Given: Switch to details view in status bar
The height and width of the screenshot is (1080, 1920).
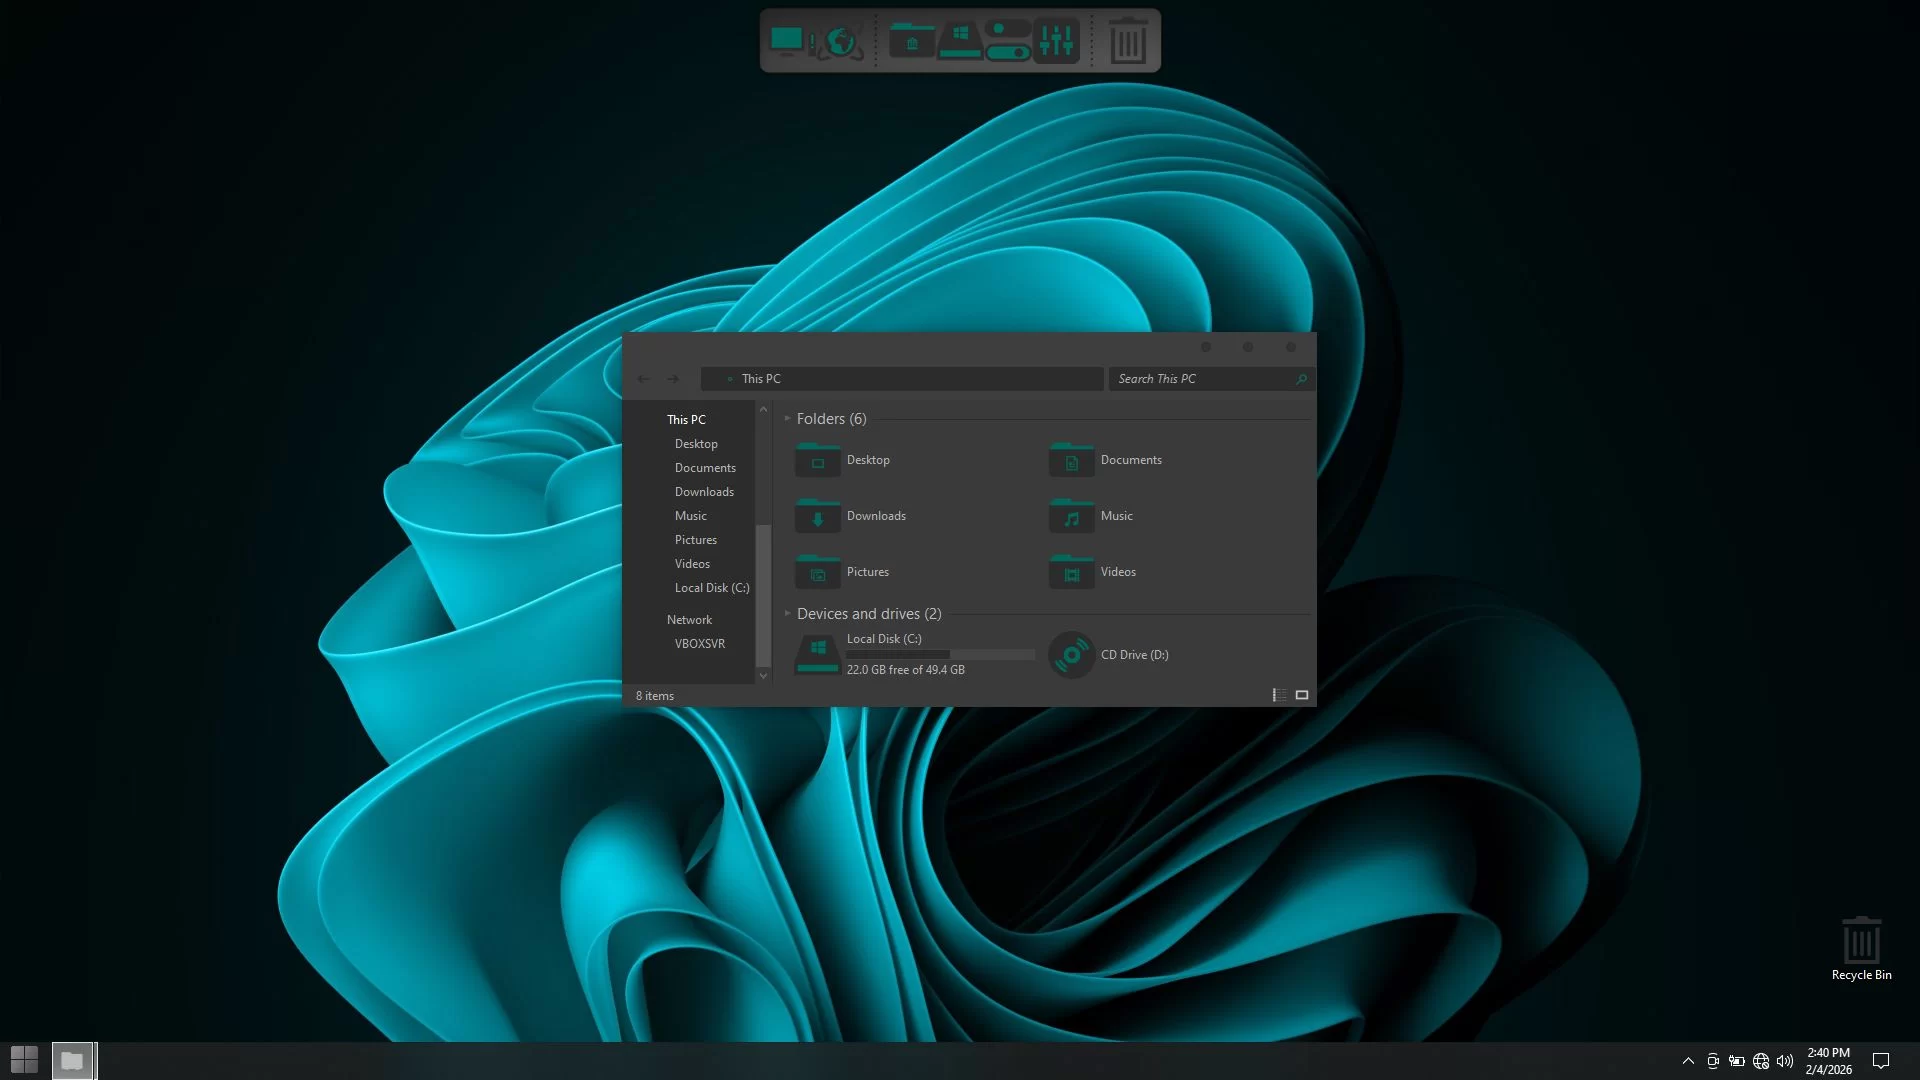Looking at the screenshot, I should coord(1279,695).
